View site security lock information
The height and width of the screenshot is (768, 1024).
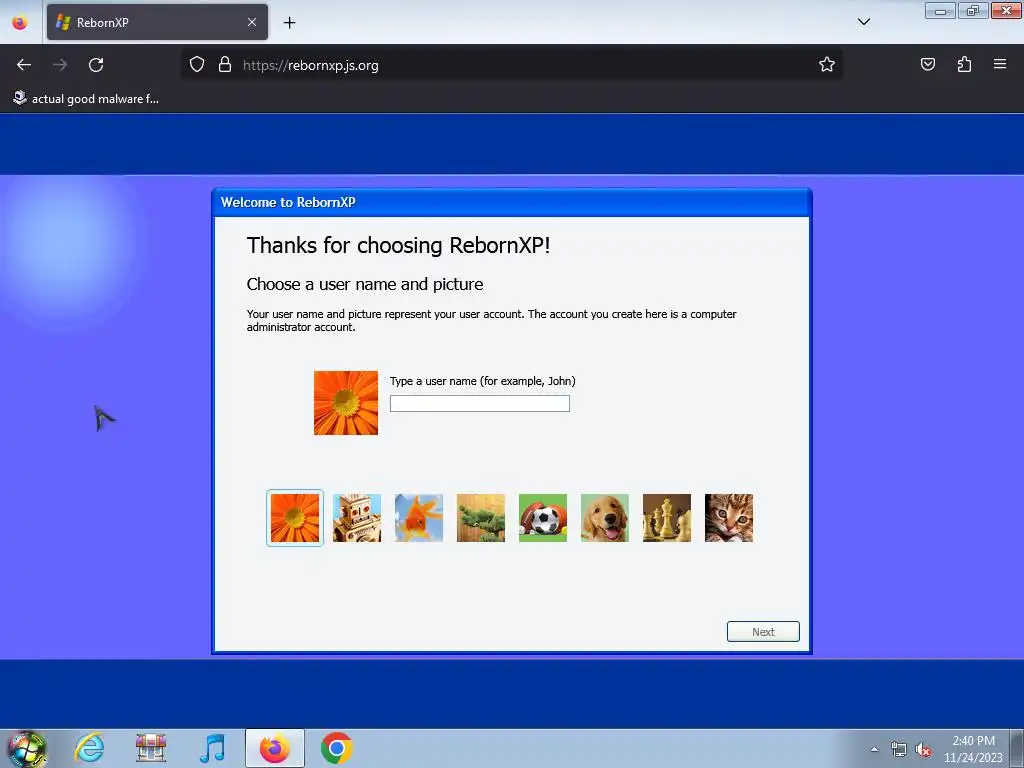pos(225,65)
